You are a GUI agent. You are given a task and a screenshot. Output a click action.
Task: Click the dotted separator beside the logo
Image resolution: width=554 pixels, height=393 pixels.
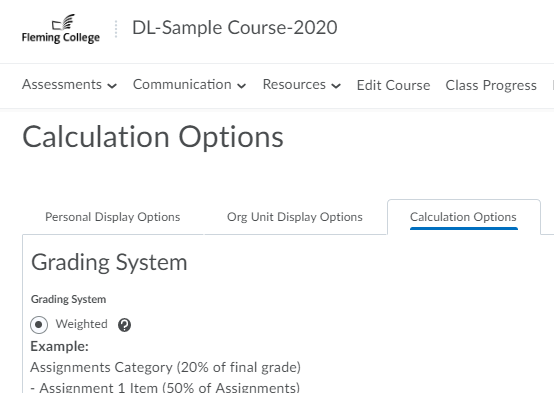click(116, 29)
